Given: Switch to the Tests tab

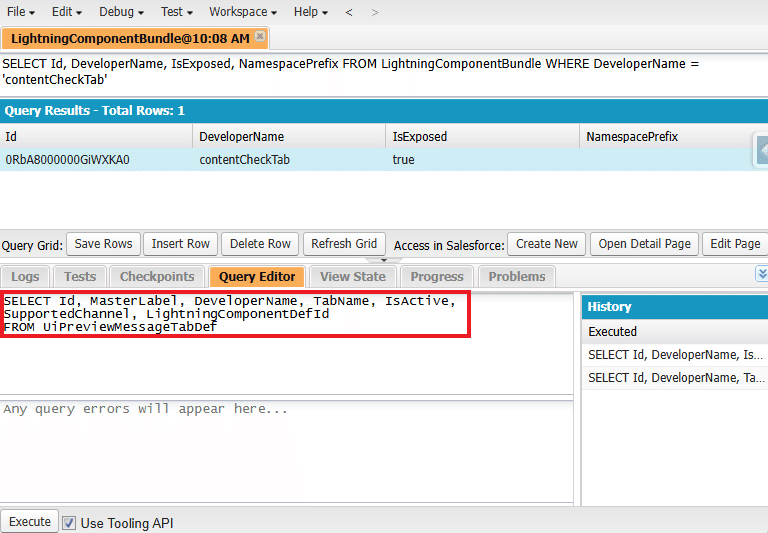Looking at the screenshot, I should click(x=80, y=277).
